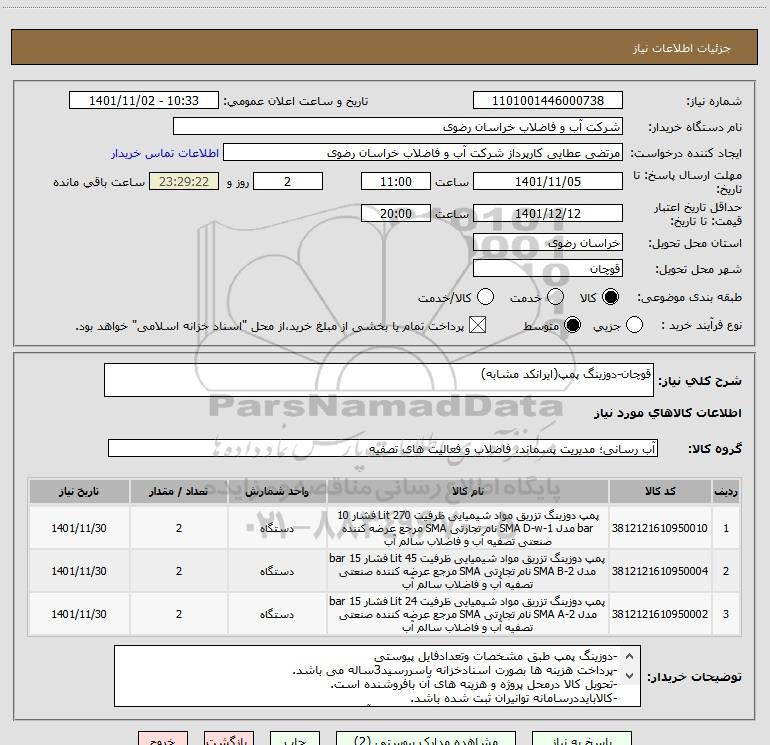
Task: Click the delivery province field خراسان رضوی
Action: (548, 243)
